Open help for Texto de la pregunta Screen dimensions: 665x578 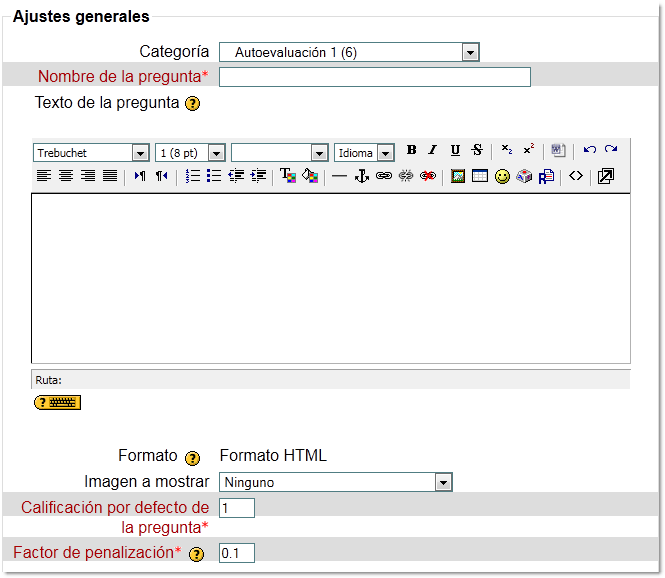[x=193, y=104]
